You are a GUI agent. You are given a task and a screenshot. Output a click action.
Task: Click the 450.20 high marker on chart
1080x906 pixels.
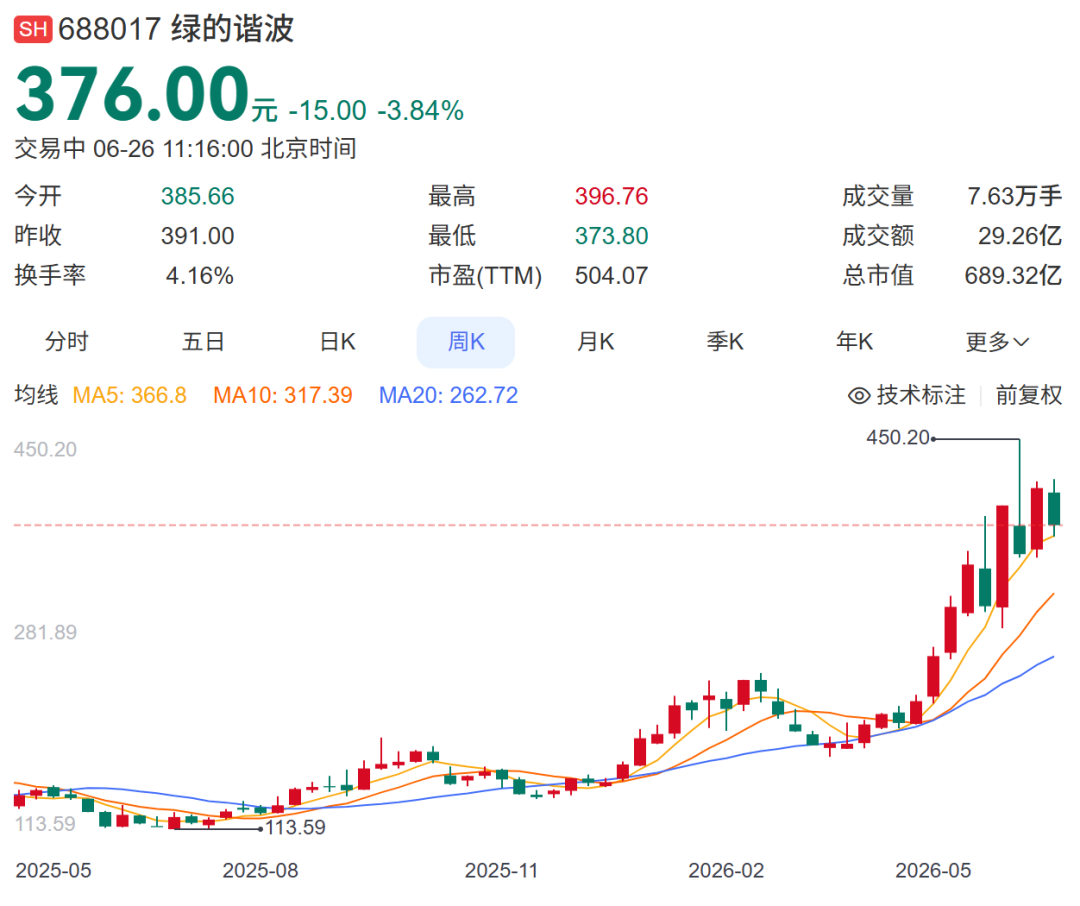click(x=898, y=437)
